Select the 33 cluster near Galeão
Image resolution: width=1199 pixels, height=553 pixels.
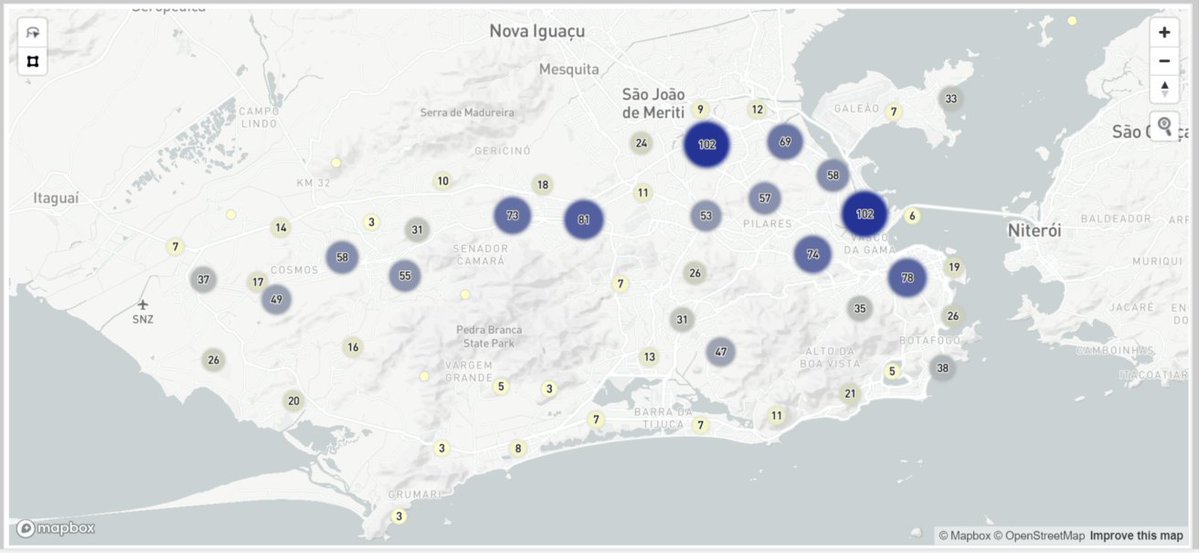(x=951, y=98)
